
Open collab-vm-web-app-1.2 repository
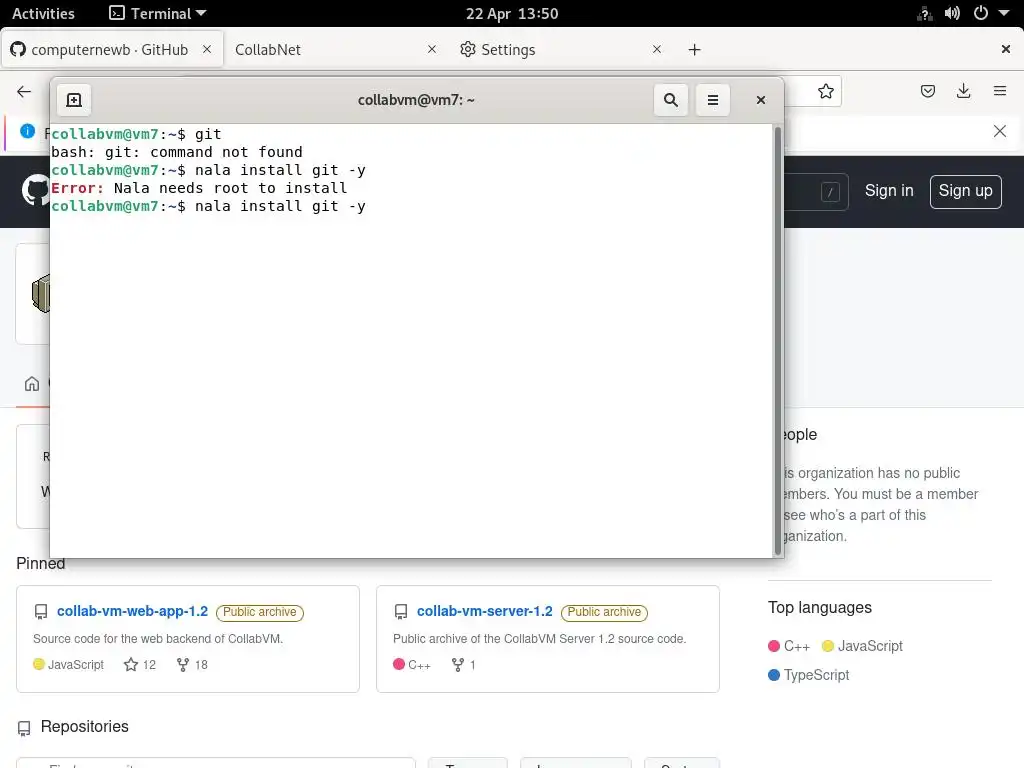132,611
